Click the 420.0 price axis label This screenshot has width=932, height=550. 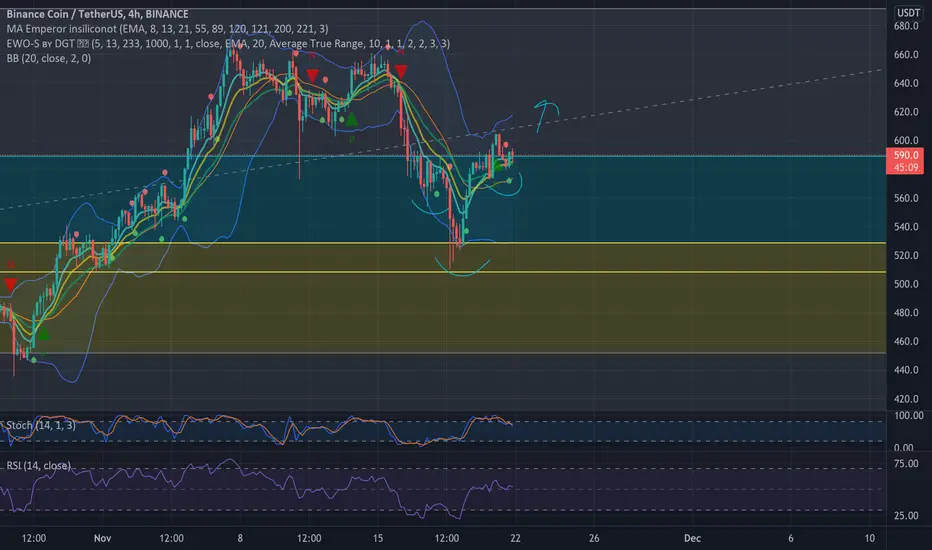tap(906, 398)
